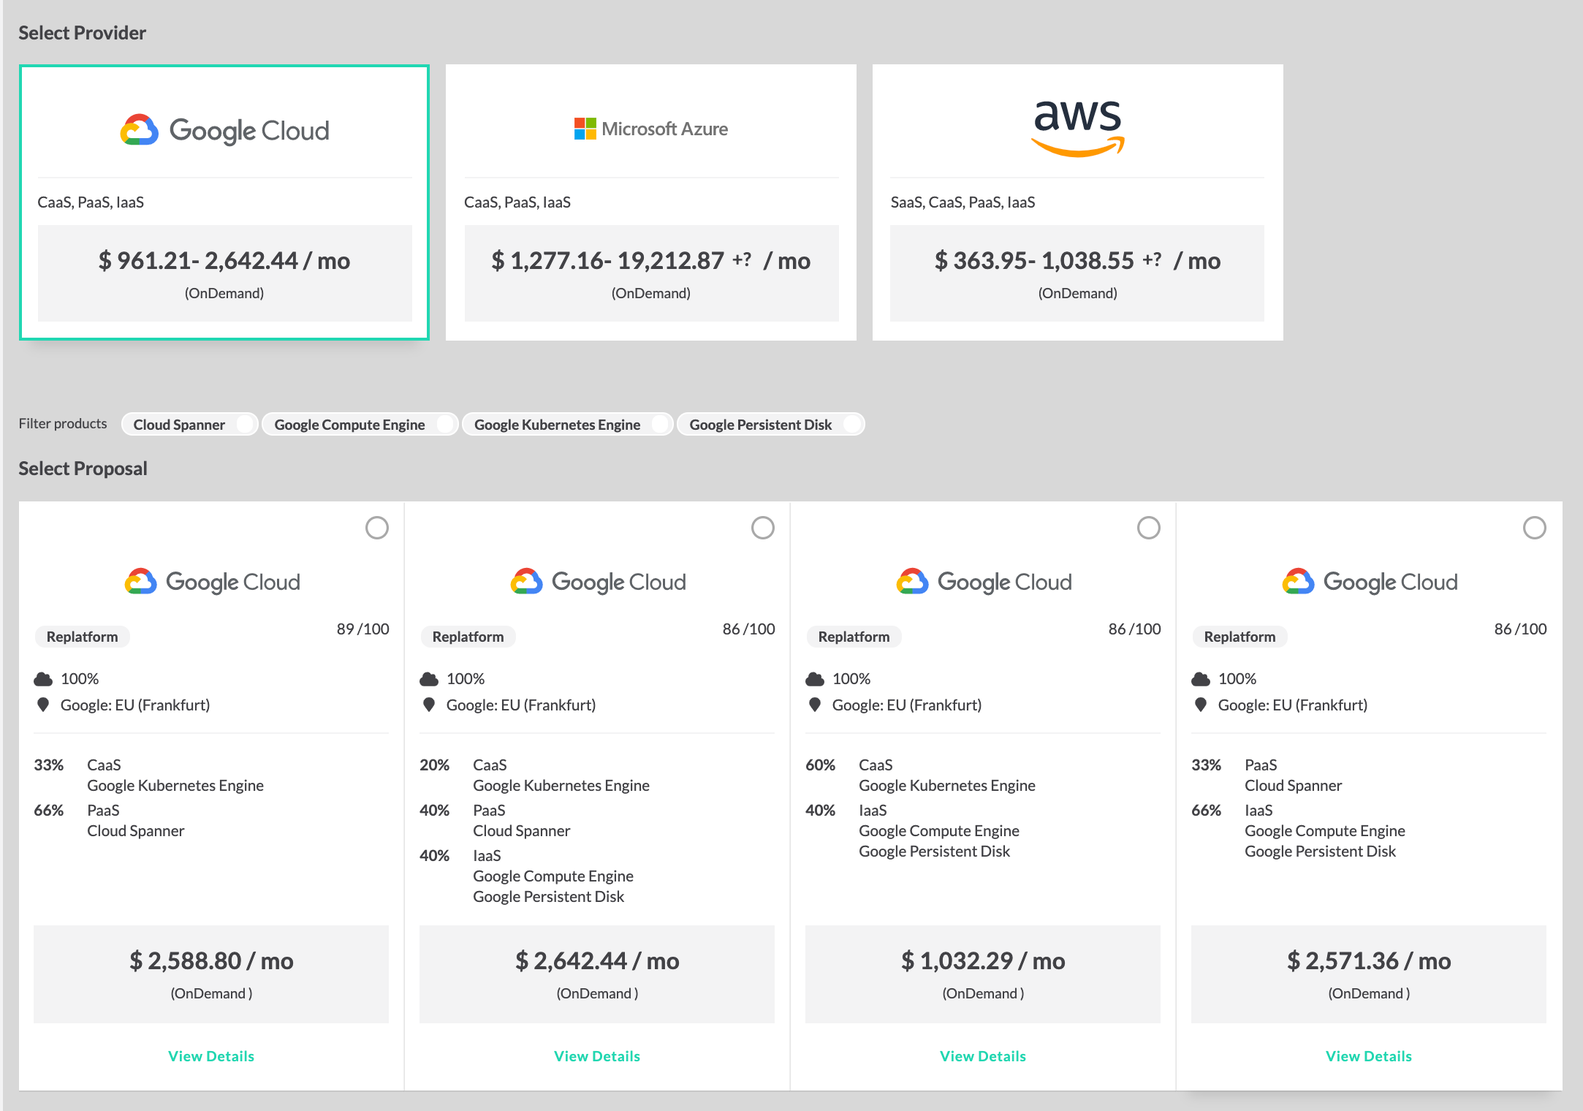Click the $2,571.36 / mo price
The height and width of the screenshot is (1111, 1583).
(1369, 961)
